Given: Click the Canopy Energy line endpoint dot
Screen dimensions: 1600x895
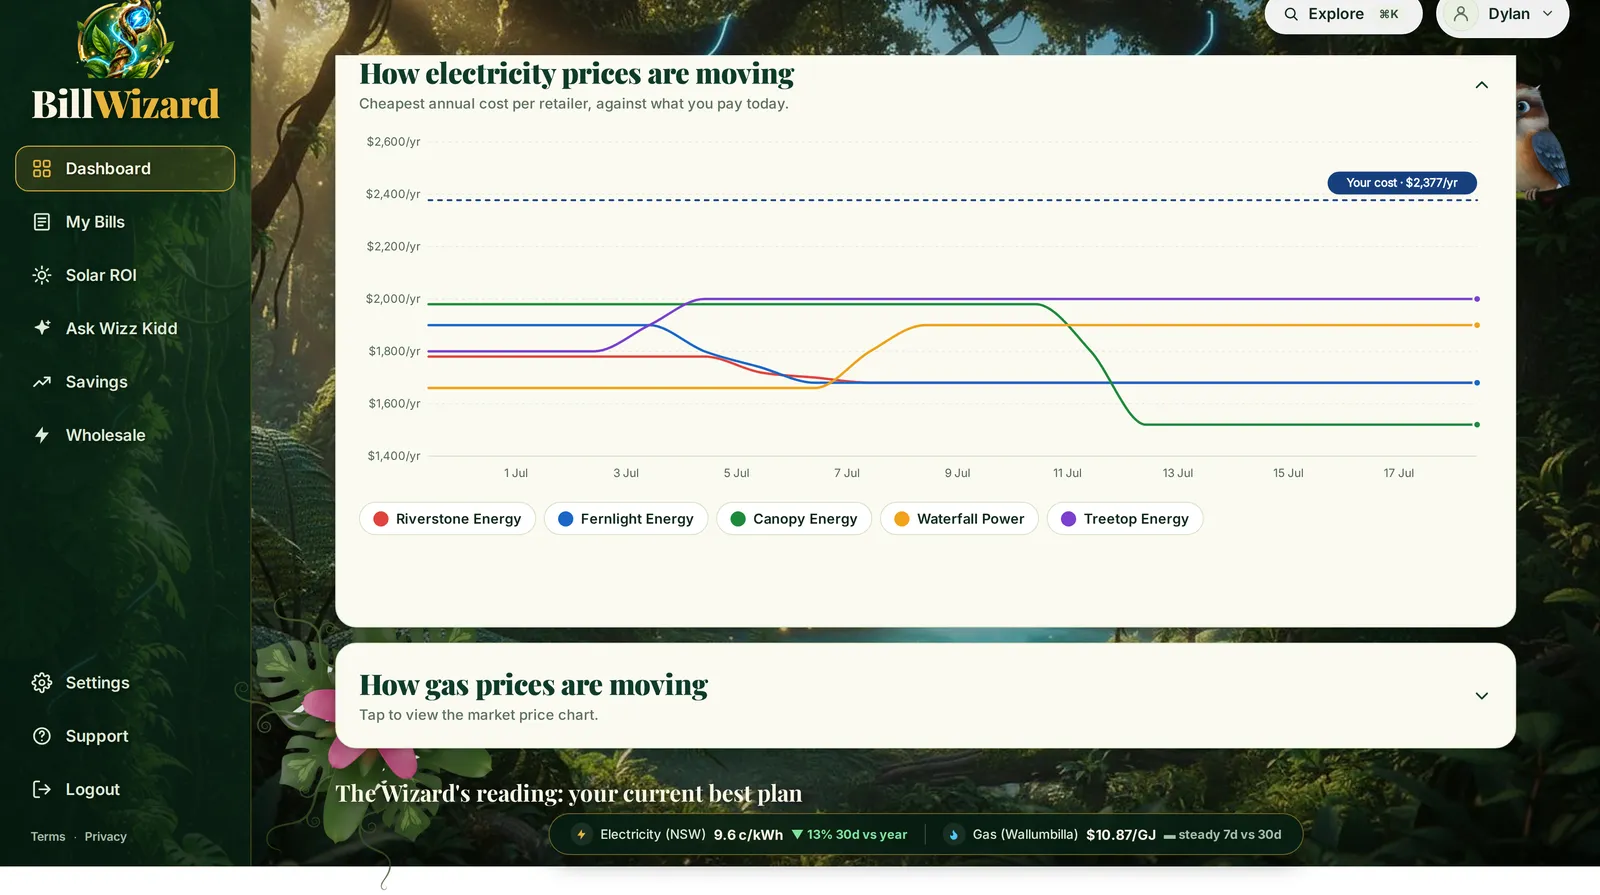Looking at the screenshot, I should click(x=1477, y=425).
